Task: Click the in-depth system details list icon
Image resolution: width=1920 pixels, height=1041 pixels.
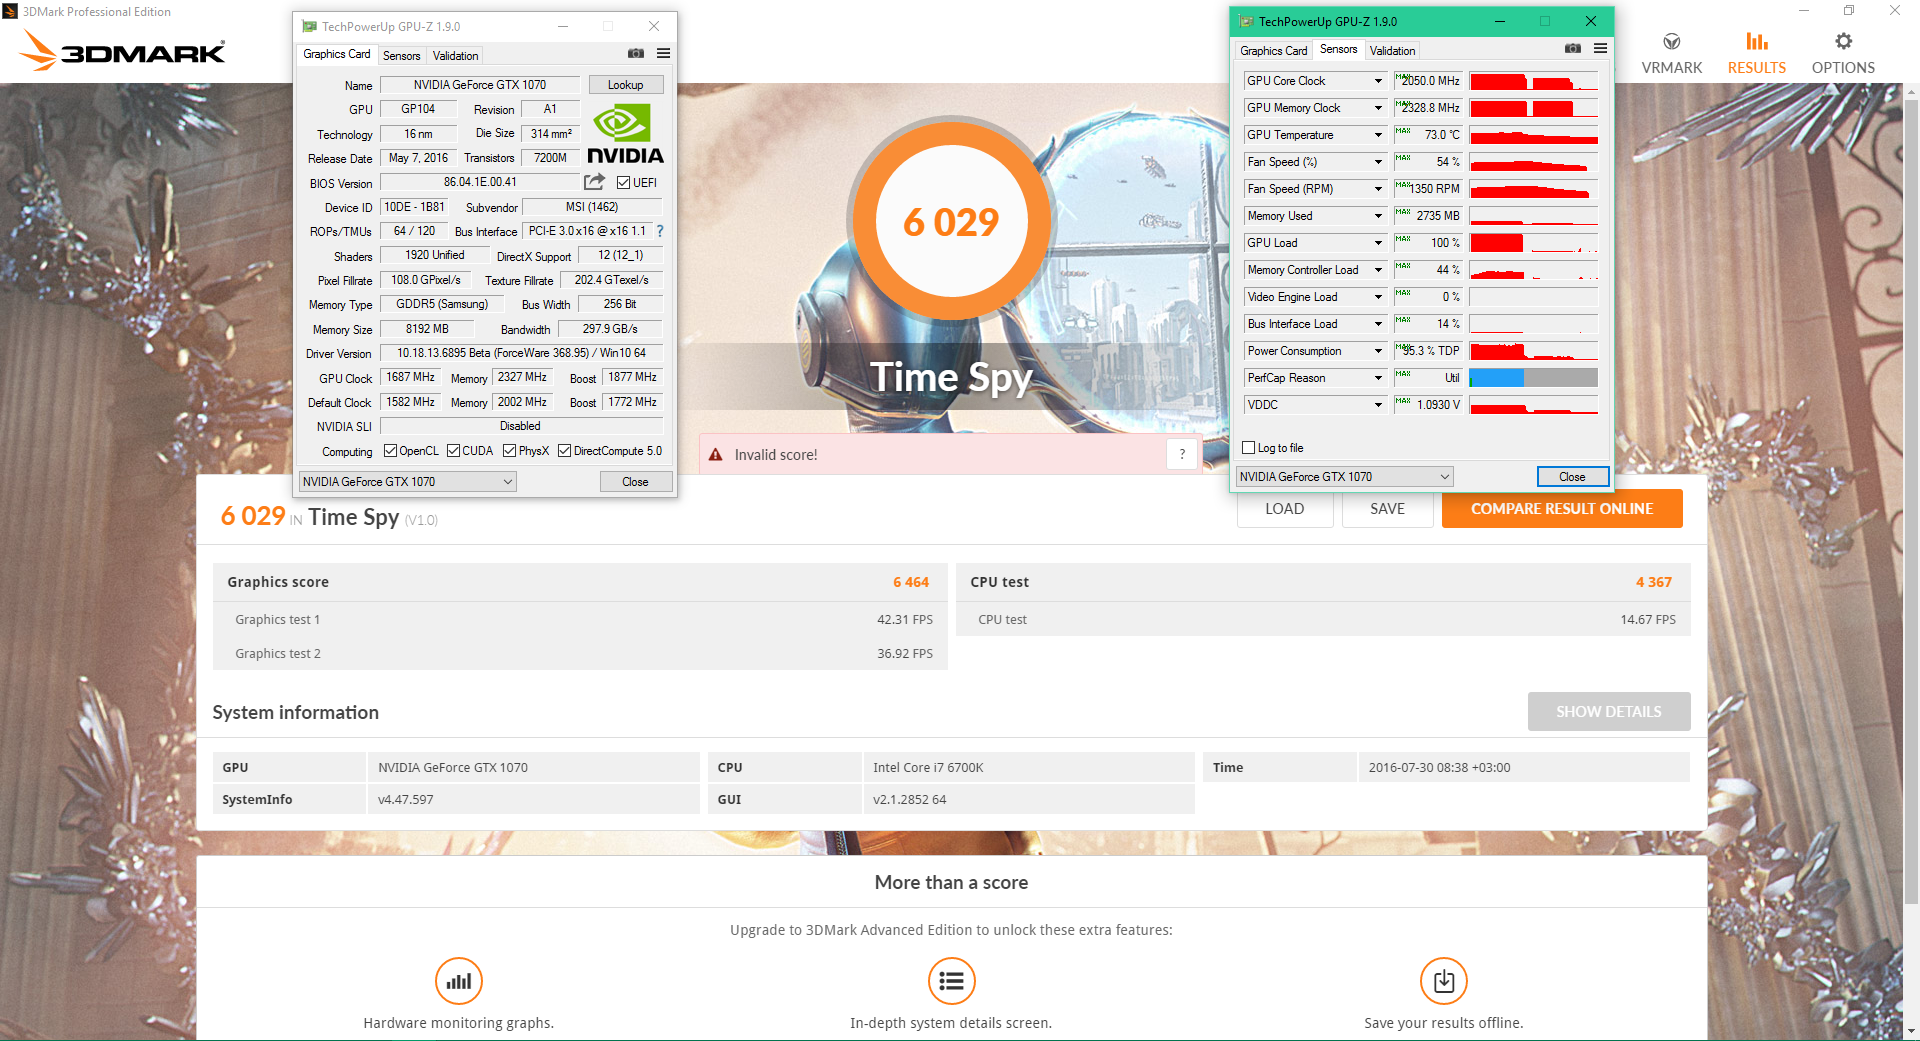Action: 951,981
